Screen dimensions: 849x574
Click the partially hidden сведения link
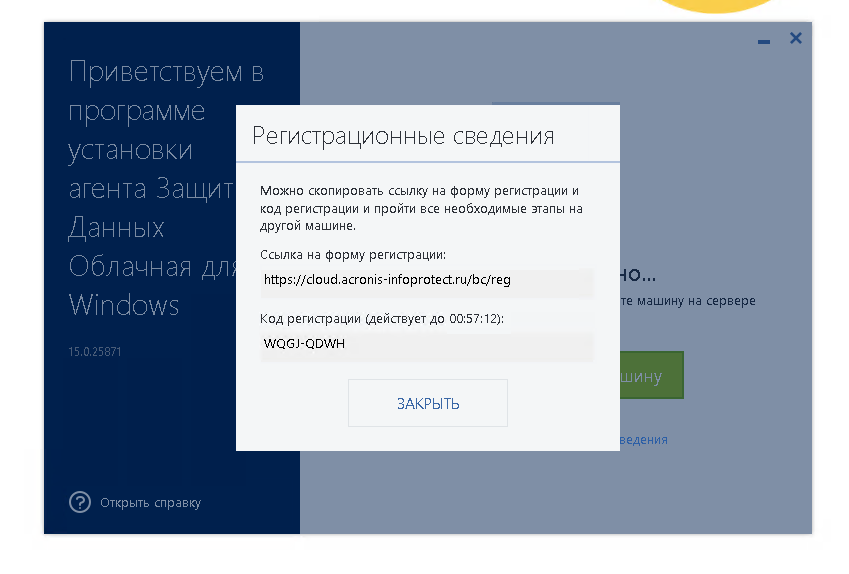644,440
